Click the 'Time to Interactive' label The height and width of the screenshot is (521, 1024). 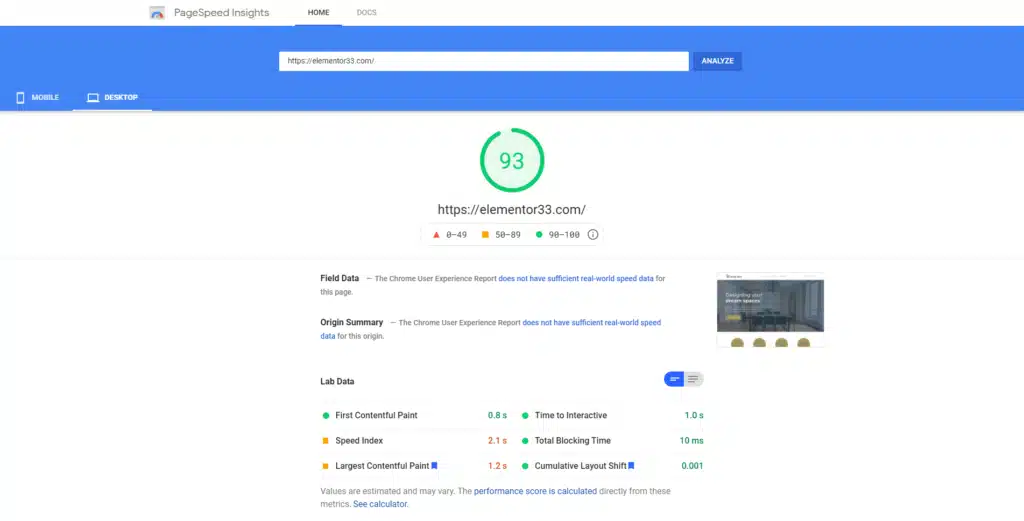[x=571, y=415]
